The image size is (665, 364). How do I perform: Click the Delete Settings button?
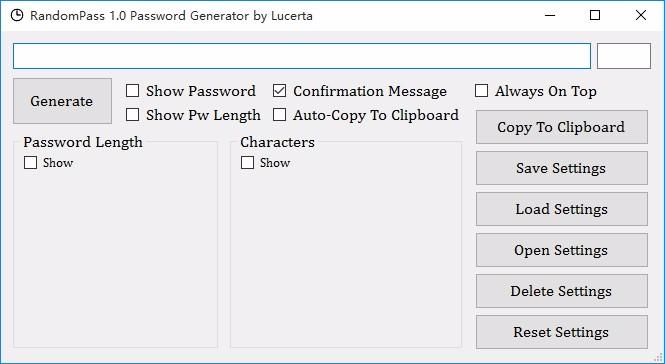(562, 291)
